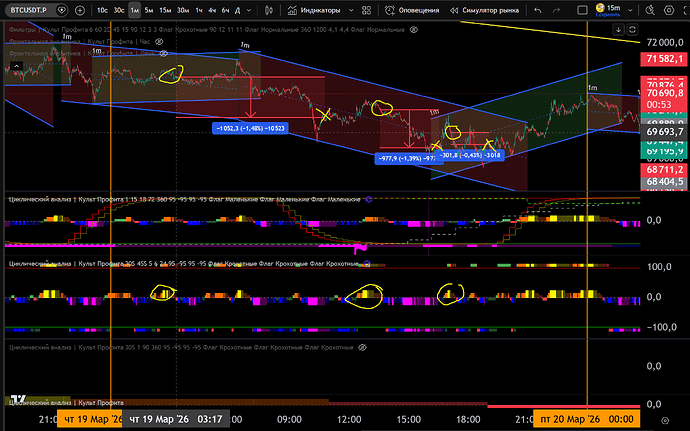Viewport: 690px width, 431px height.
Task: Click the TradingView logo at bottom left
Action: tap(16, 399)
